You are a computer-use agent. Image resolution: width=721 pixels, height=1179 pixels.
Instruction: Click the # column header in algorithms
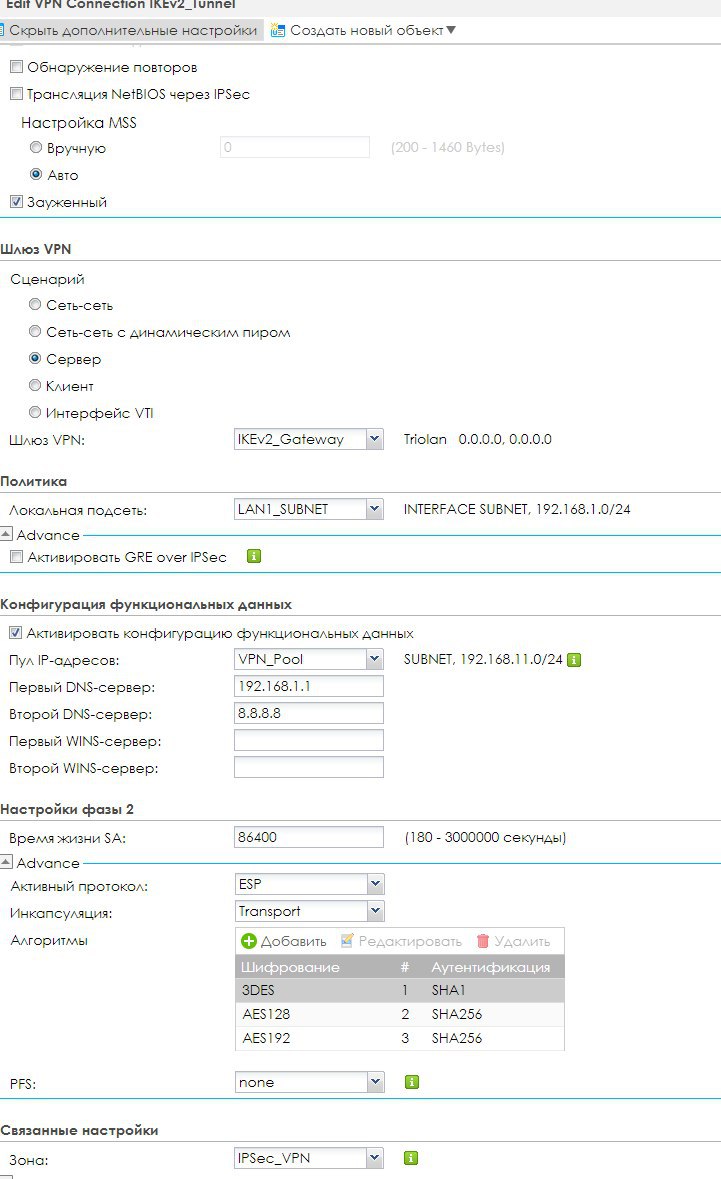405,967
